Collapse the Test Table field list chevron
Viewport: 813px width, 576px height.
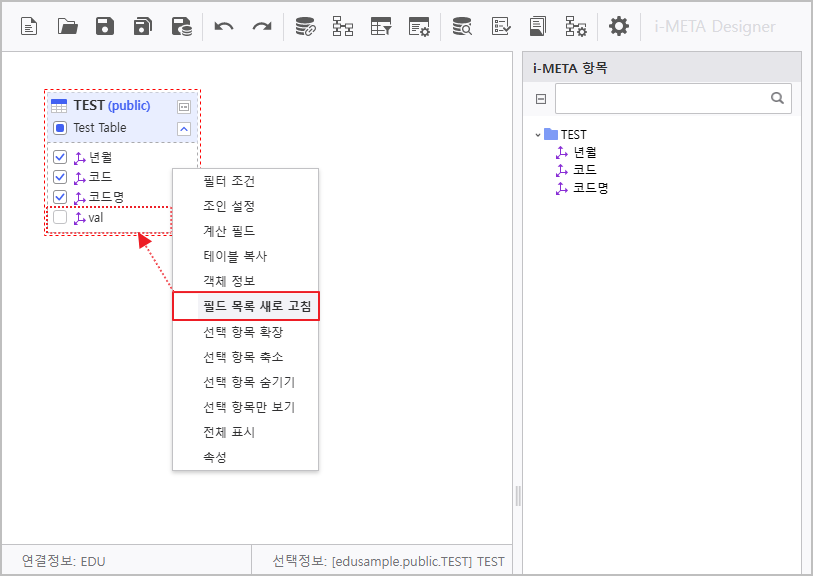click(184, 129)
